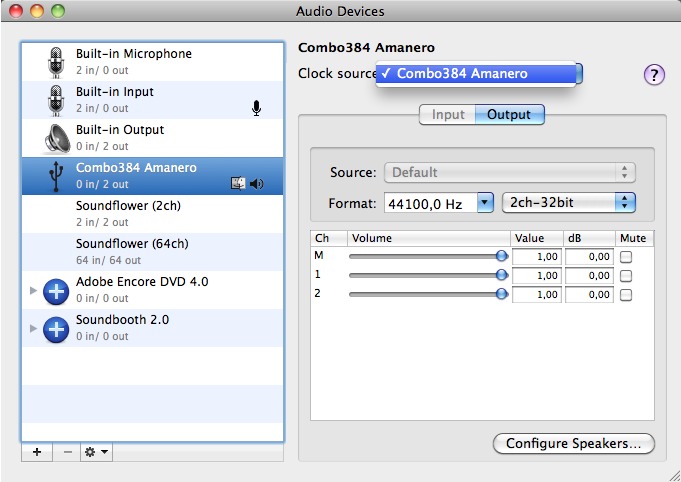The height and width of the screenshot is (482, 681).
Task: Click channel 2 volume slider knob
Action: [502, 294]
